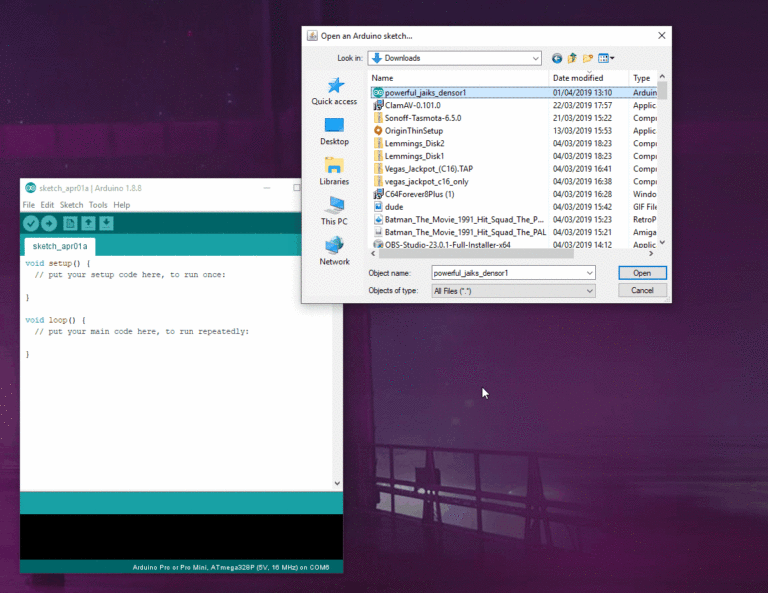Viewport: 768px width, 593px height.
Task: Select This PC in the places sidebar
Action: coord(334,210)
